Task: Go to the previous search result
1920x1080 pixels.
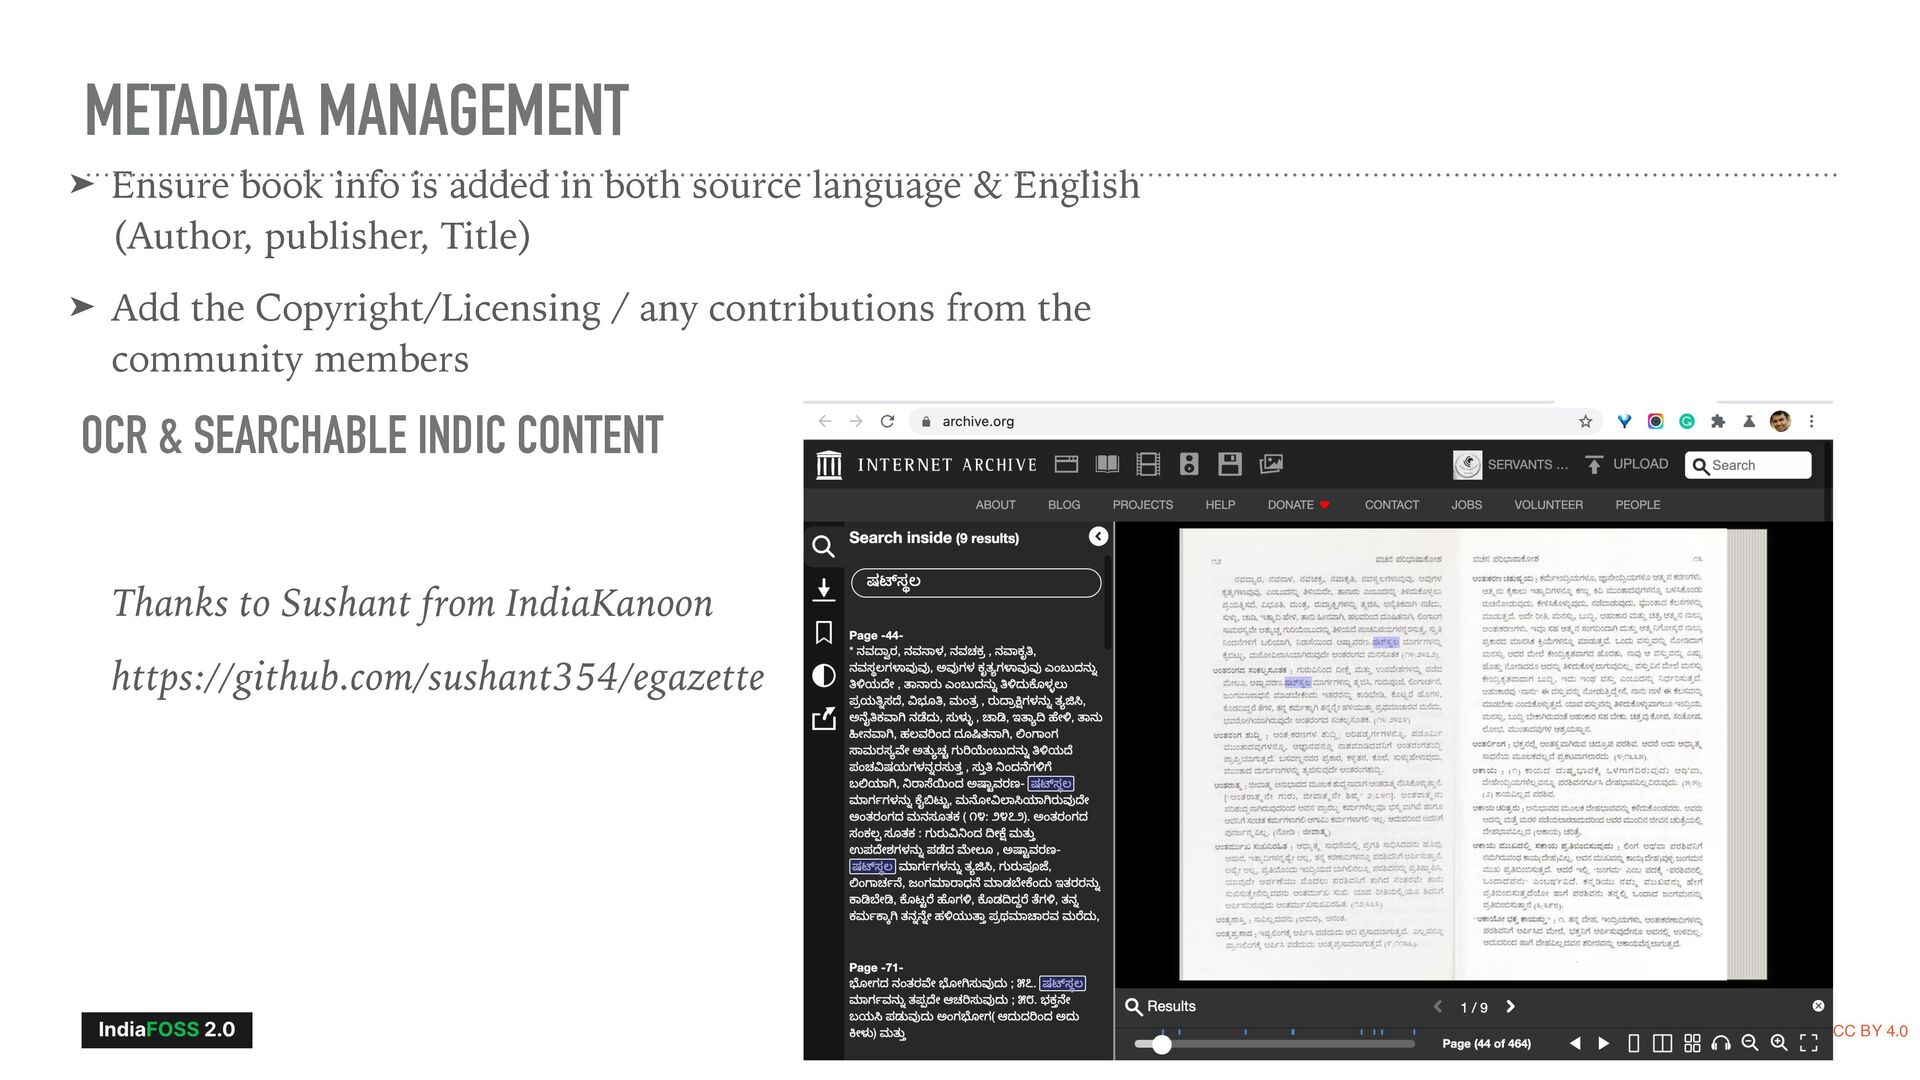Action: point(1438,1007)
